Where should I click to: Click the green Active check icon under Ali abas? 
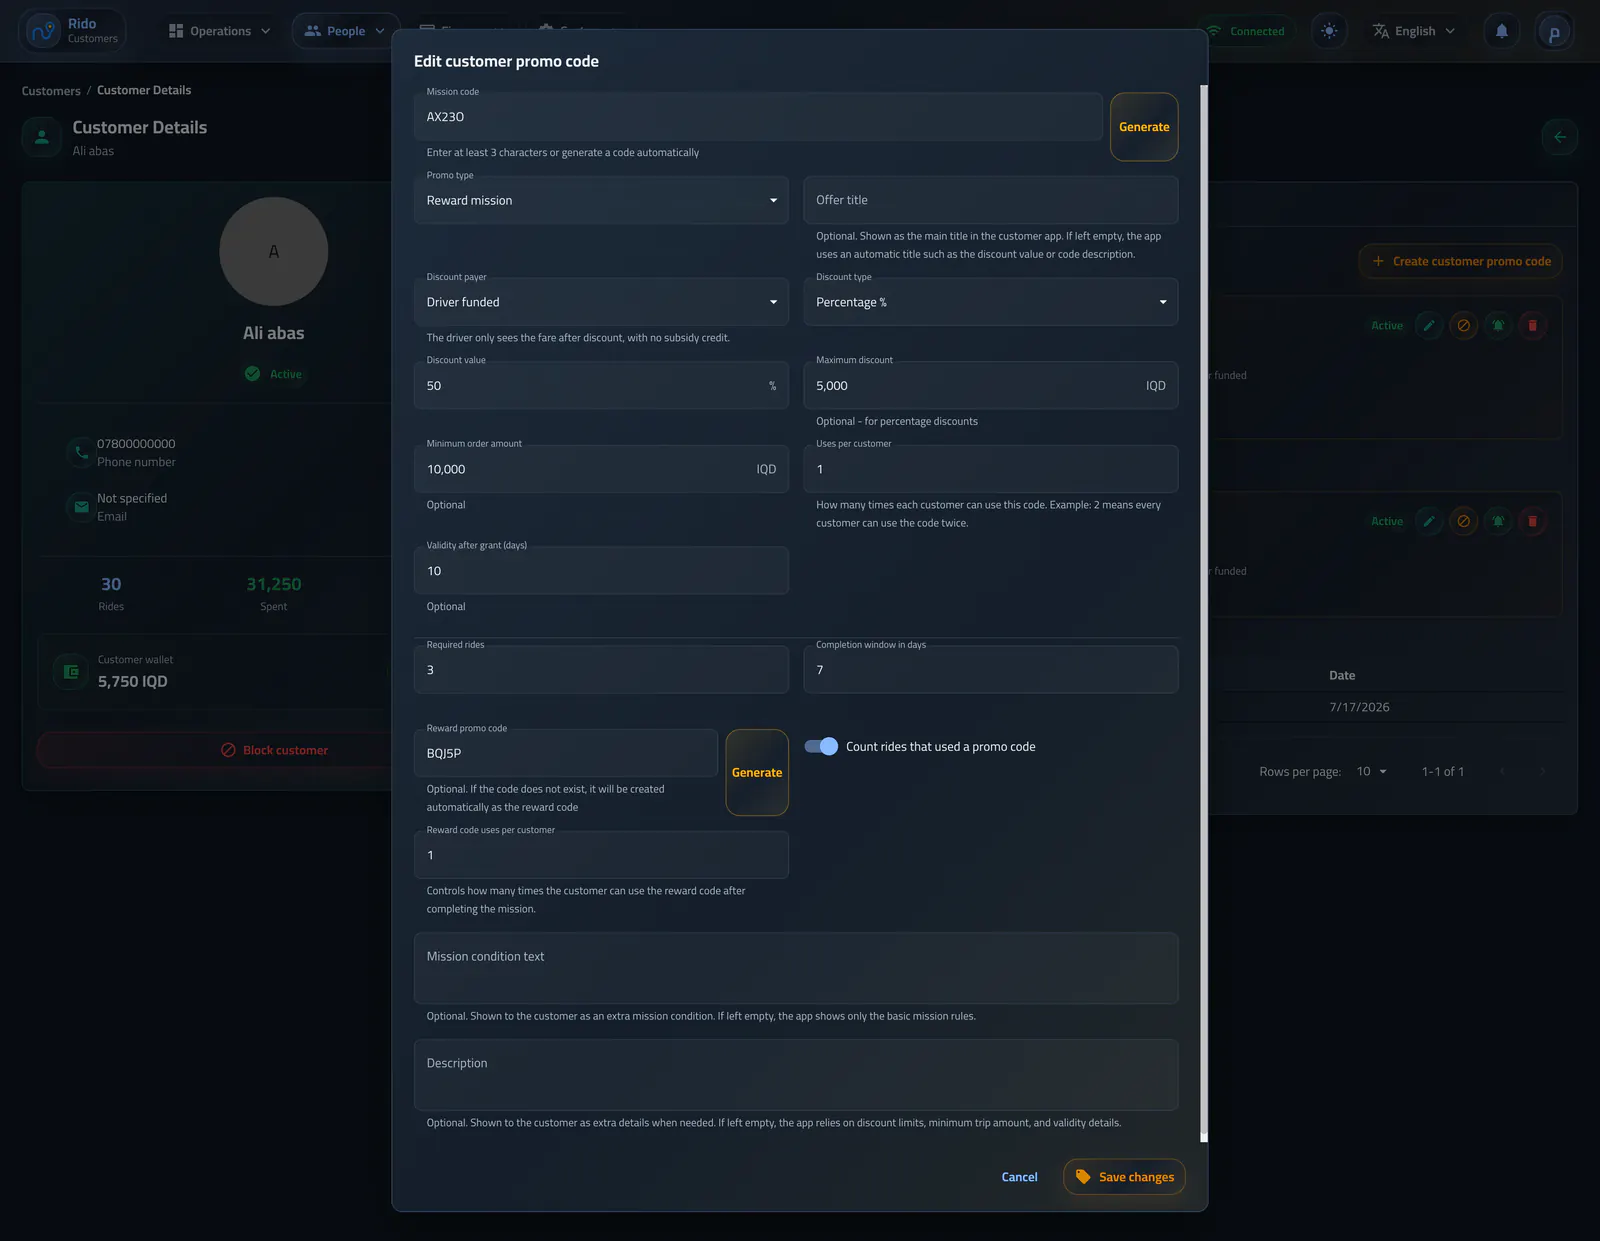[252, 373]
